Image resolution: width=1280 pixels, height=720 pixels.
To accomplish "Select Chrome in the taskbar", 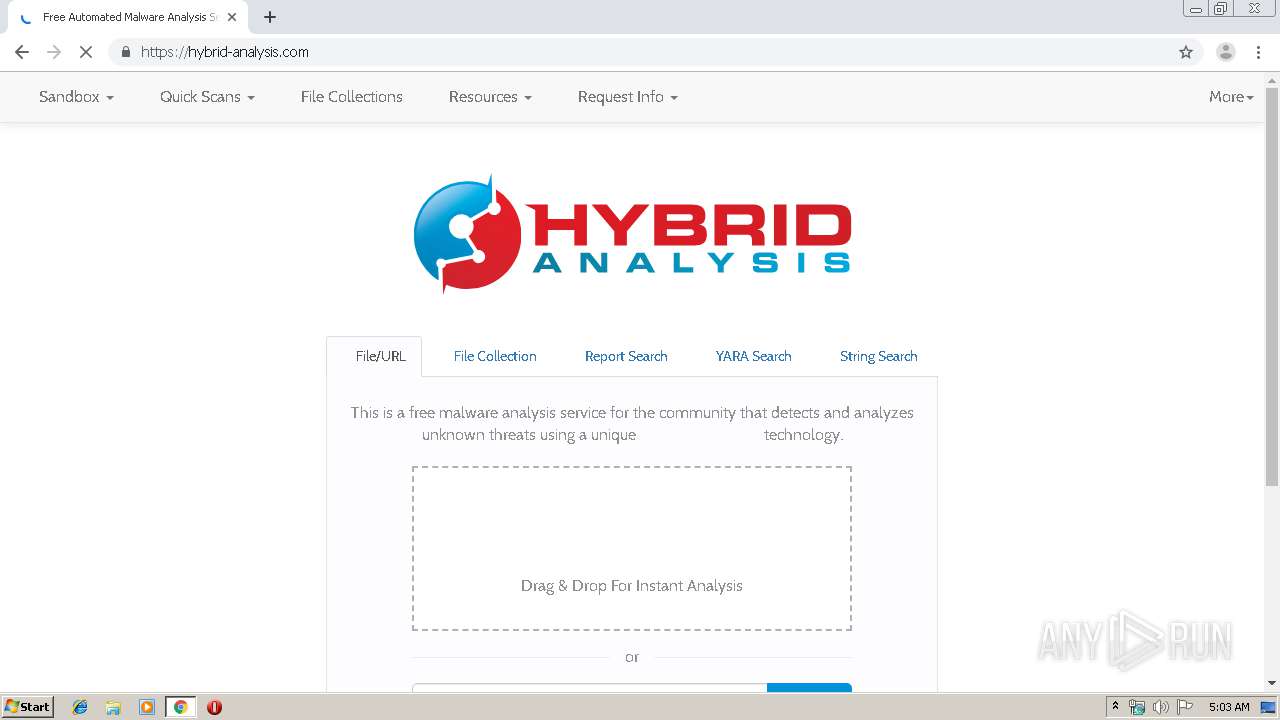I will click(180, 707).
